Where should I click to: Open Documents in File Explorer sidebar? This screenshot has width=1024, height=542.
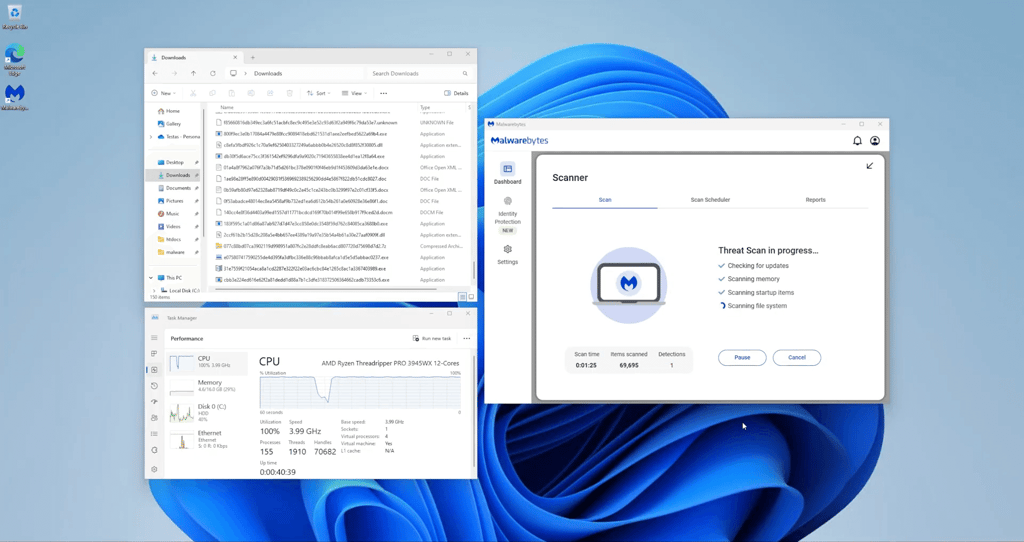click(174, 188)
